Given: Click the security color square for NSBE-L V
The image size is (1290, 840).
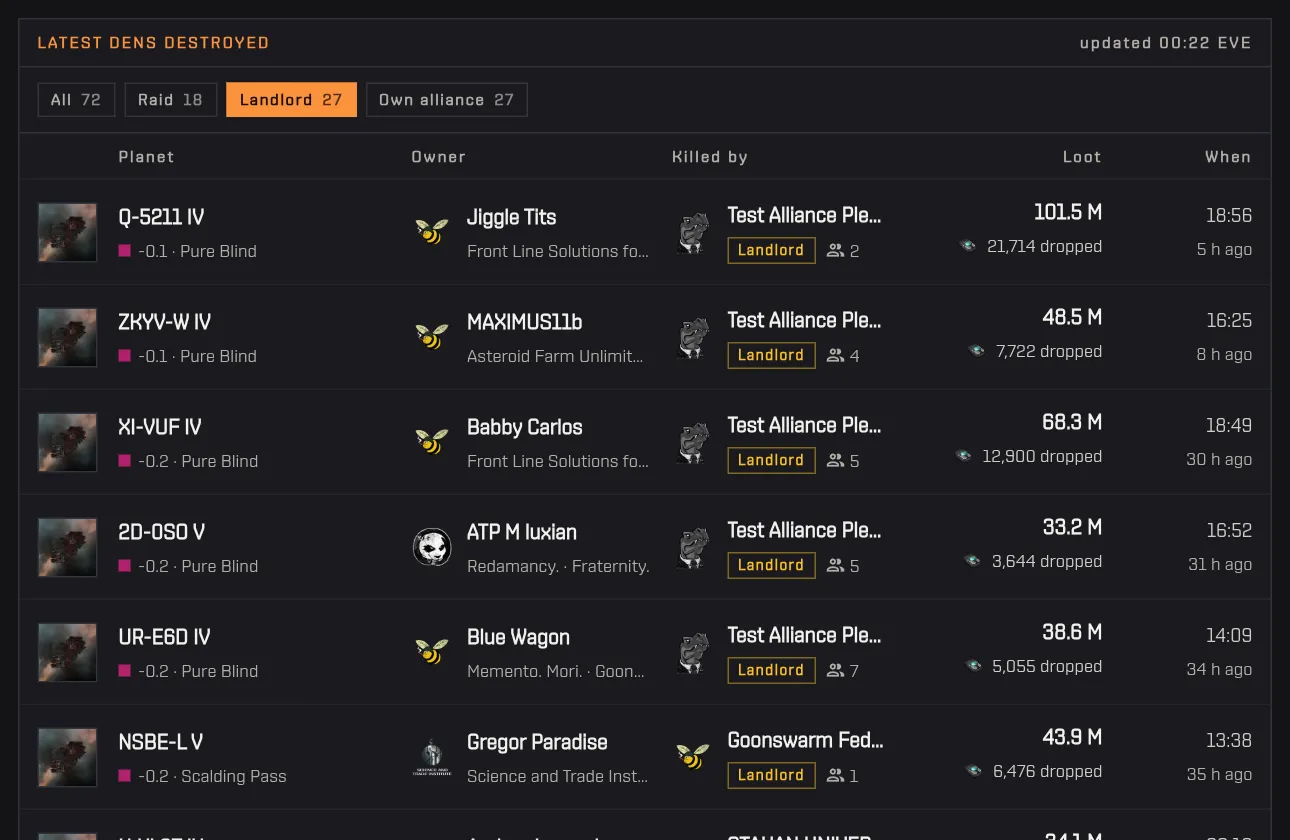Looking at the screenshot, I should [x=125, y=776].
